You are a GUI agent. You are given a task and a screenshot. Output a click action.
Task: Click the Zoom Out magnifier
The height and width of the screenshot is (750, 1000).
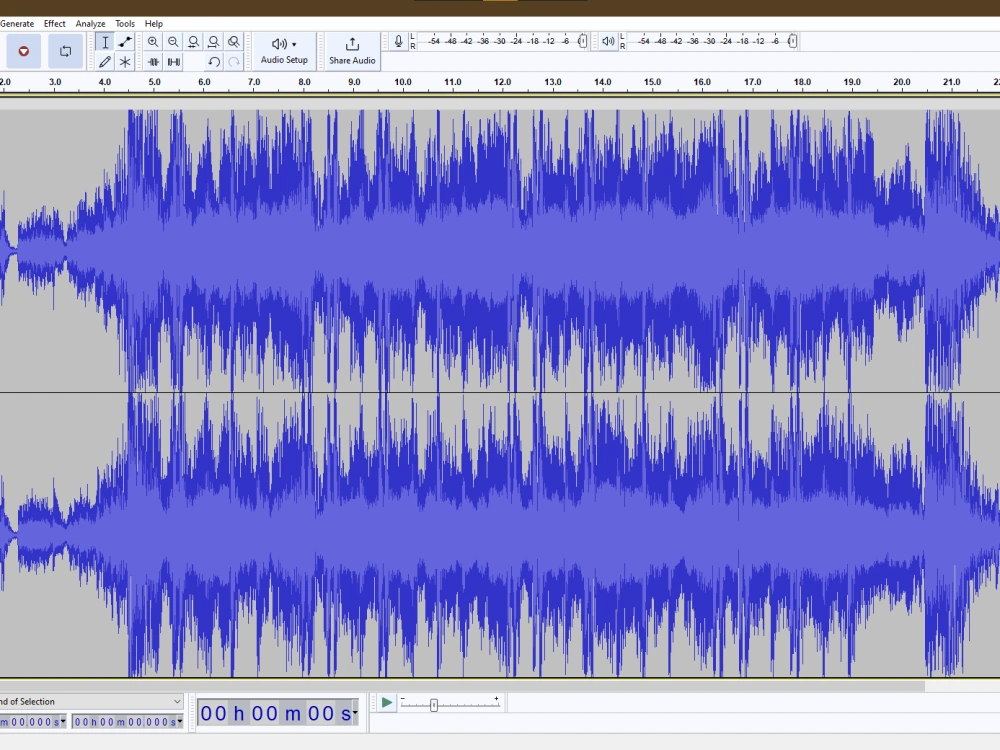click(x=173, y=42)
